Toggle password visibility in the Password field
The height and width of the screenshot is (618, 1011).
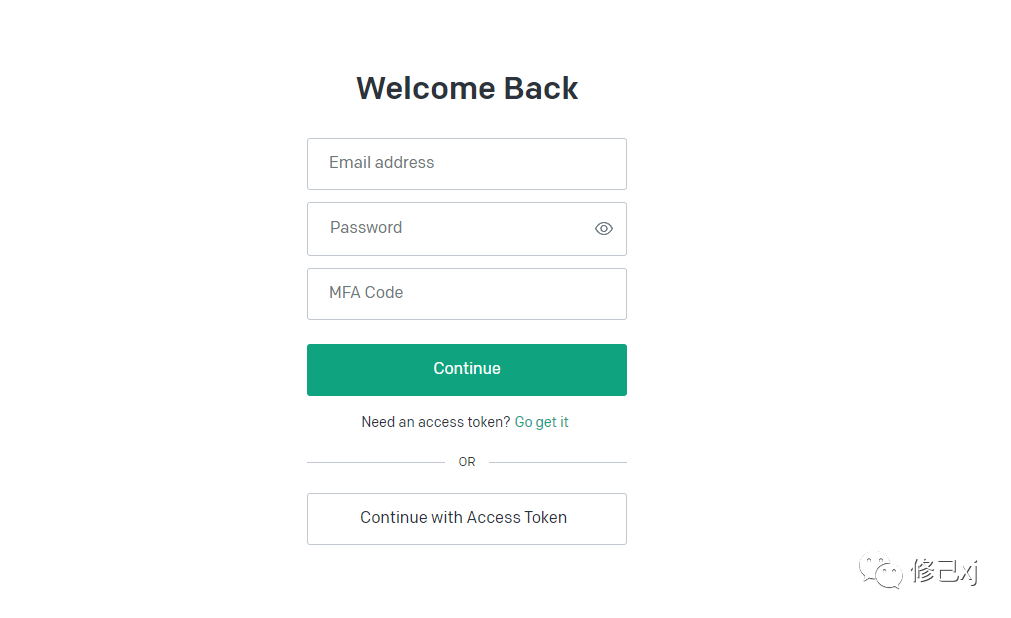[x=604, y=228]
